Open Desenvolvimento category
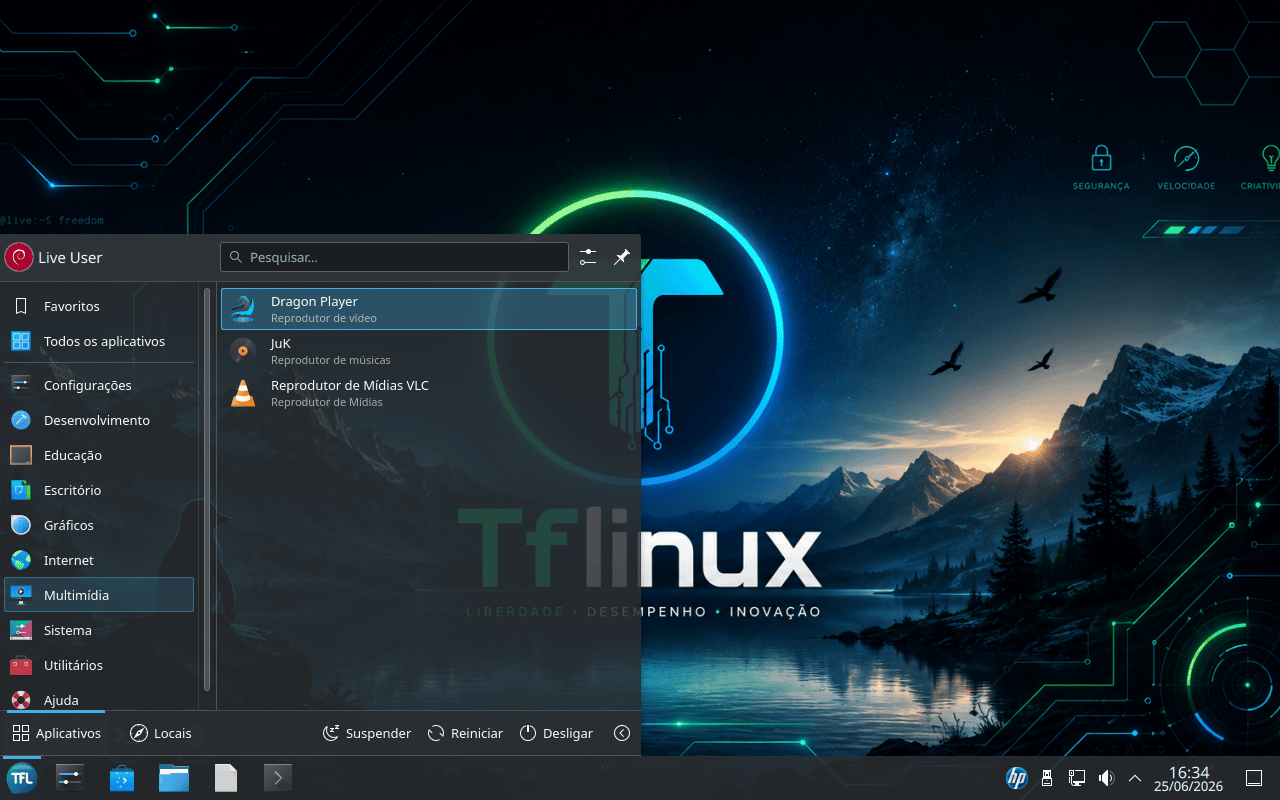This screenshot has height=800, width=1280. click(x=99, y=420)
